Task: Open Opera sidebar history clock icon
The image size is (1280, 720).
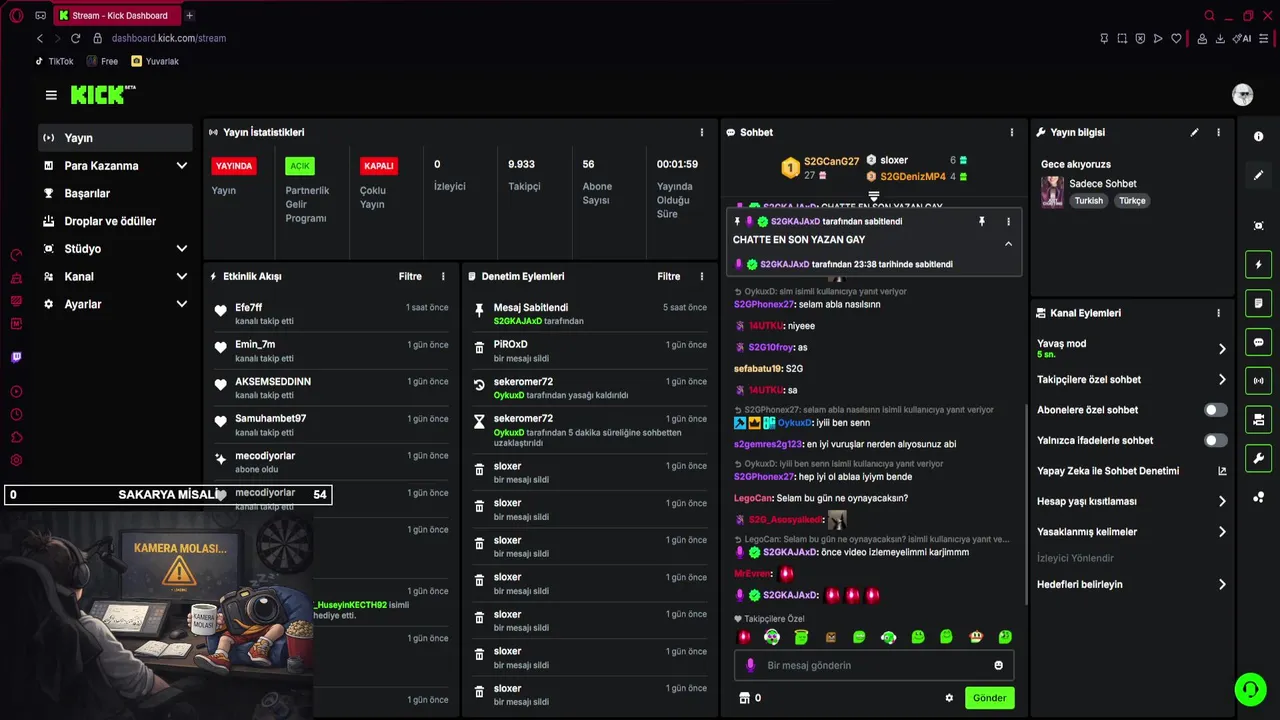Action: click(x=16, y=414)
